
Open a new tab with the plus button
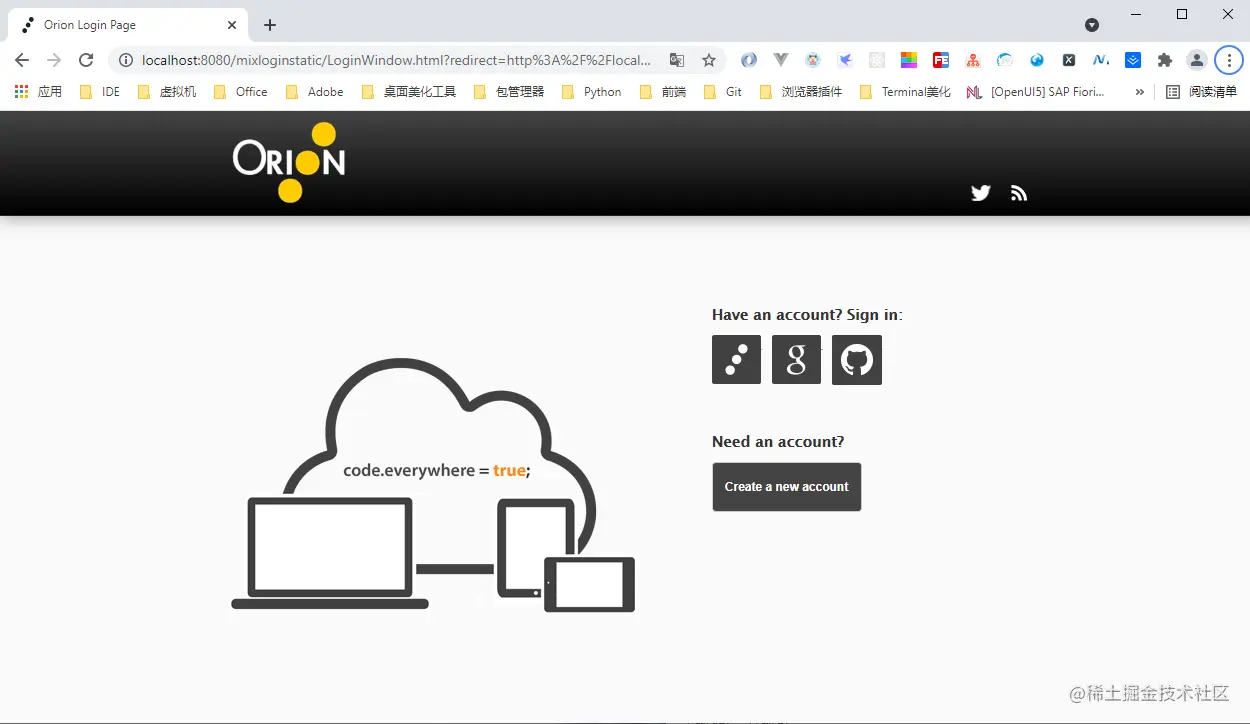click(x=270, y=25)
